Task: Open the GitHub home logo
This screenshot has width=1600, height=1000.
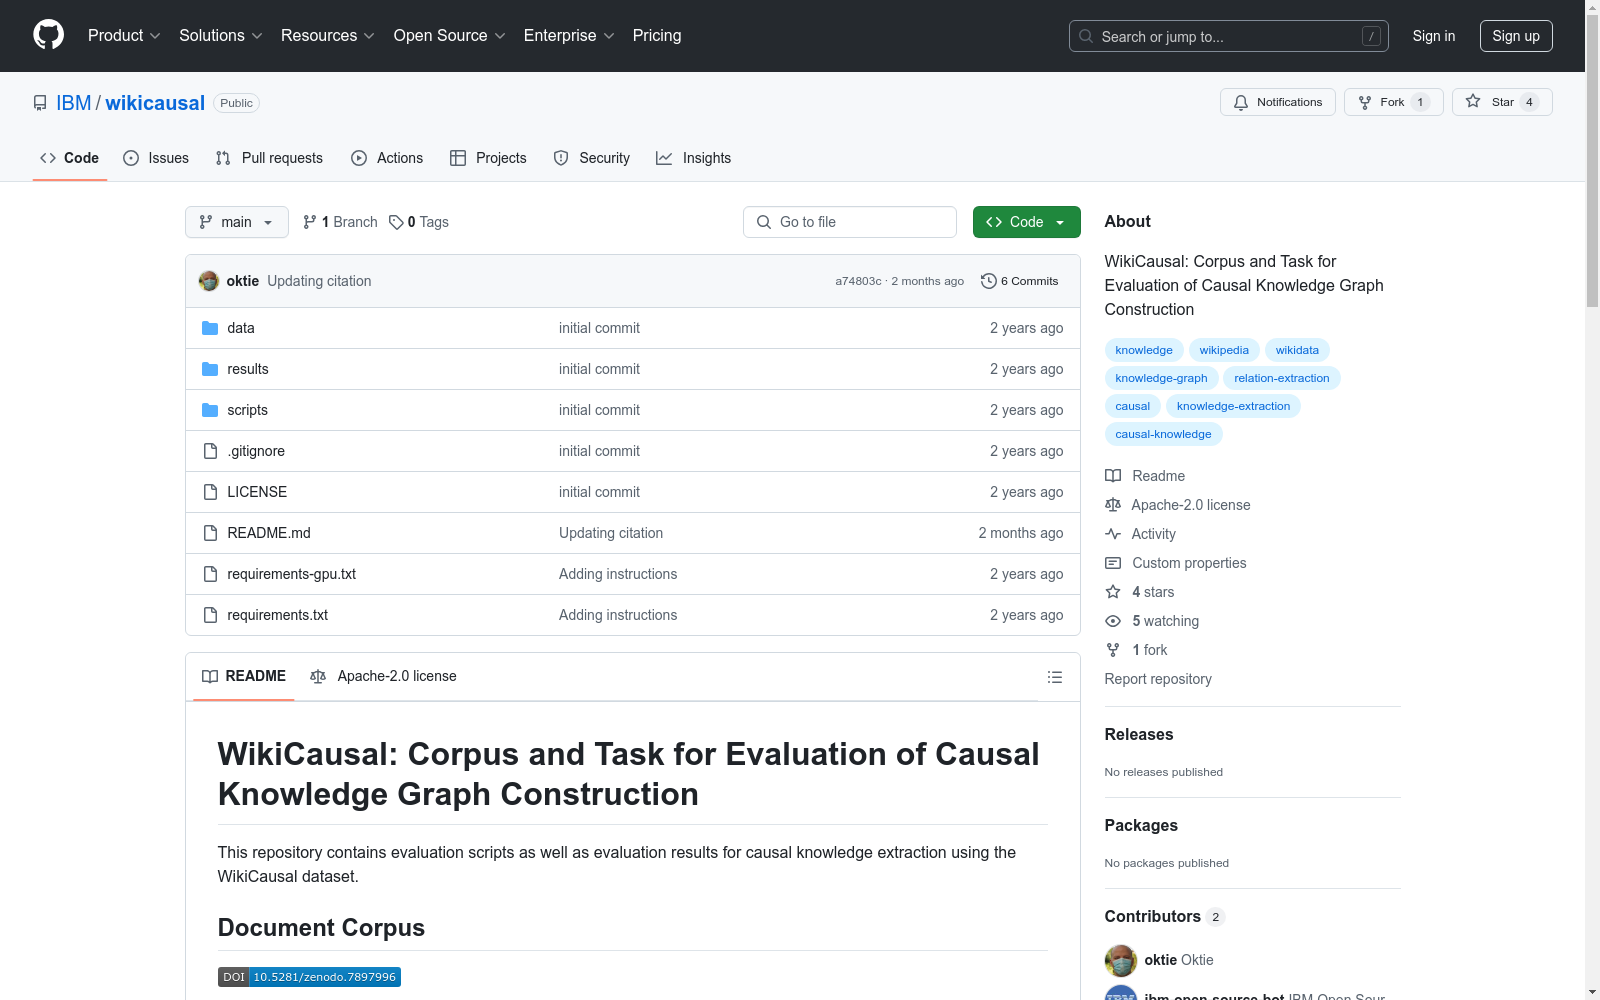Action: [48, 35]
